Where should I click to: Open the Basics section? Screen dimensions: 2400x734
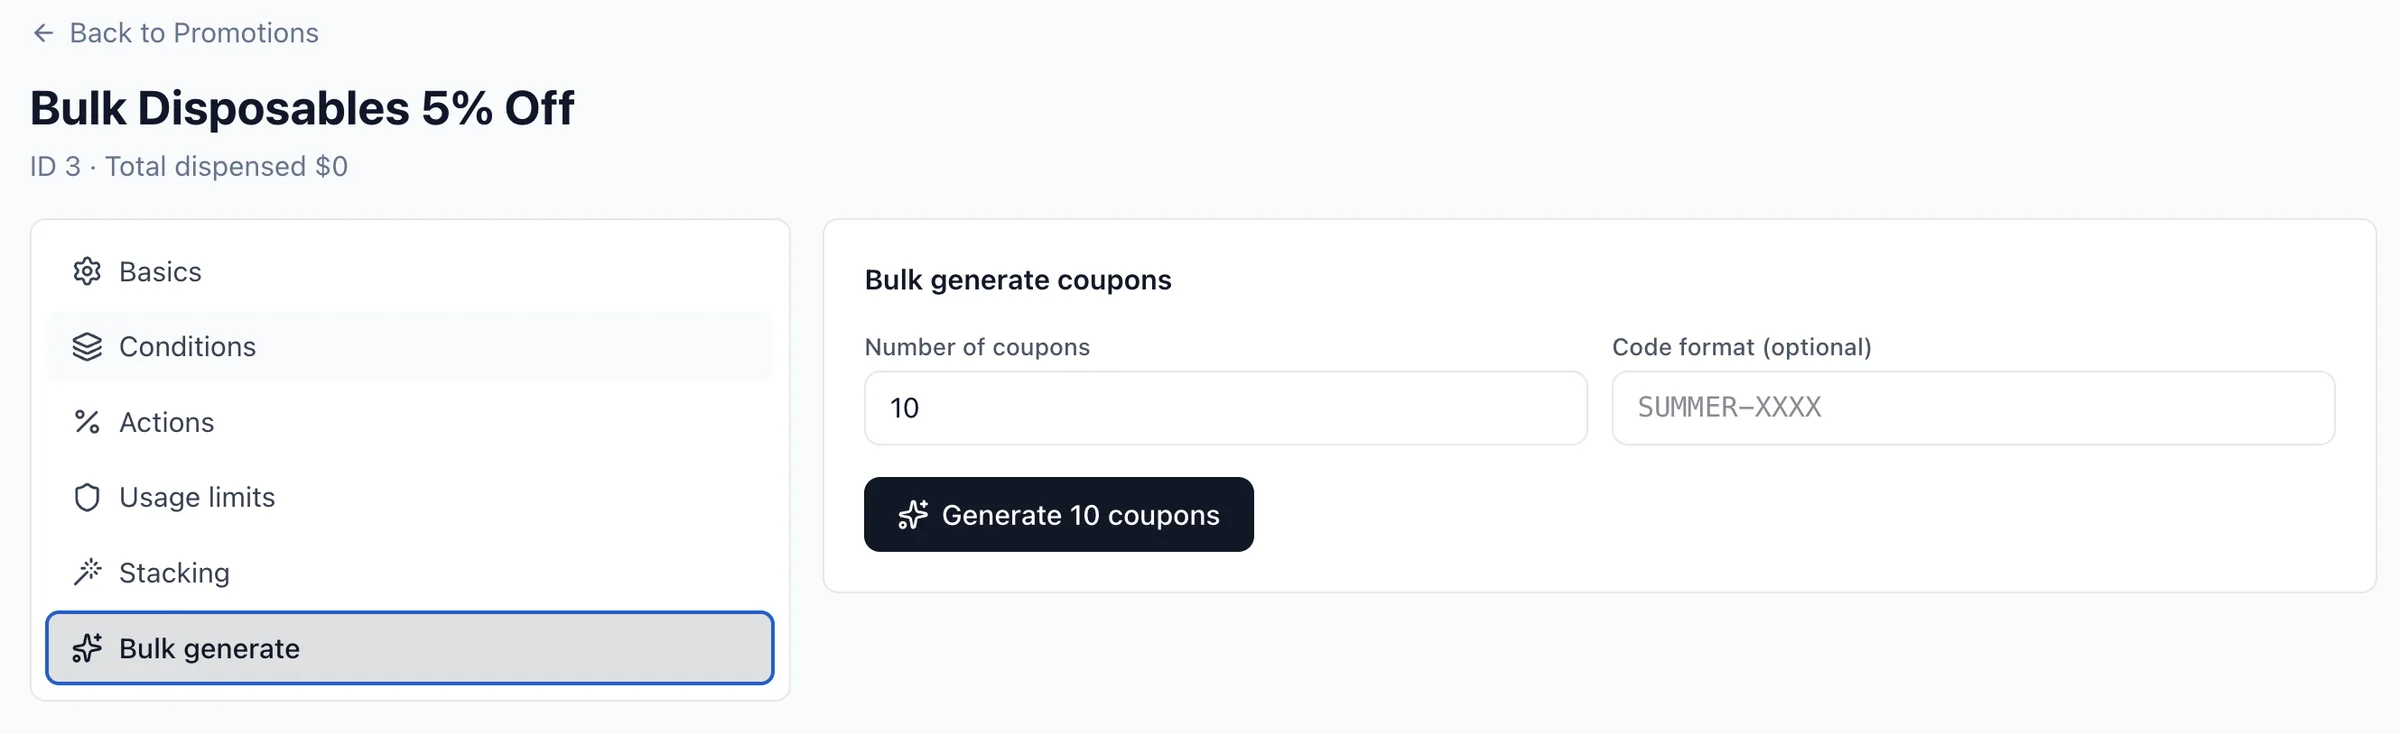160,271
